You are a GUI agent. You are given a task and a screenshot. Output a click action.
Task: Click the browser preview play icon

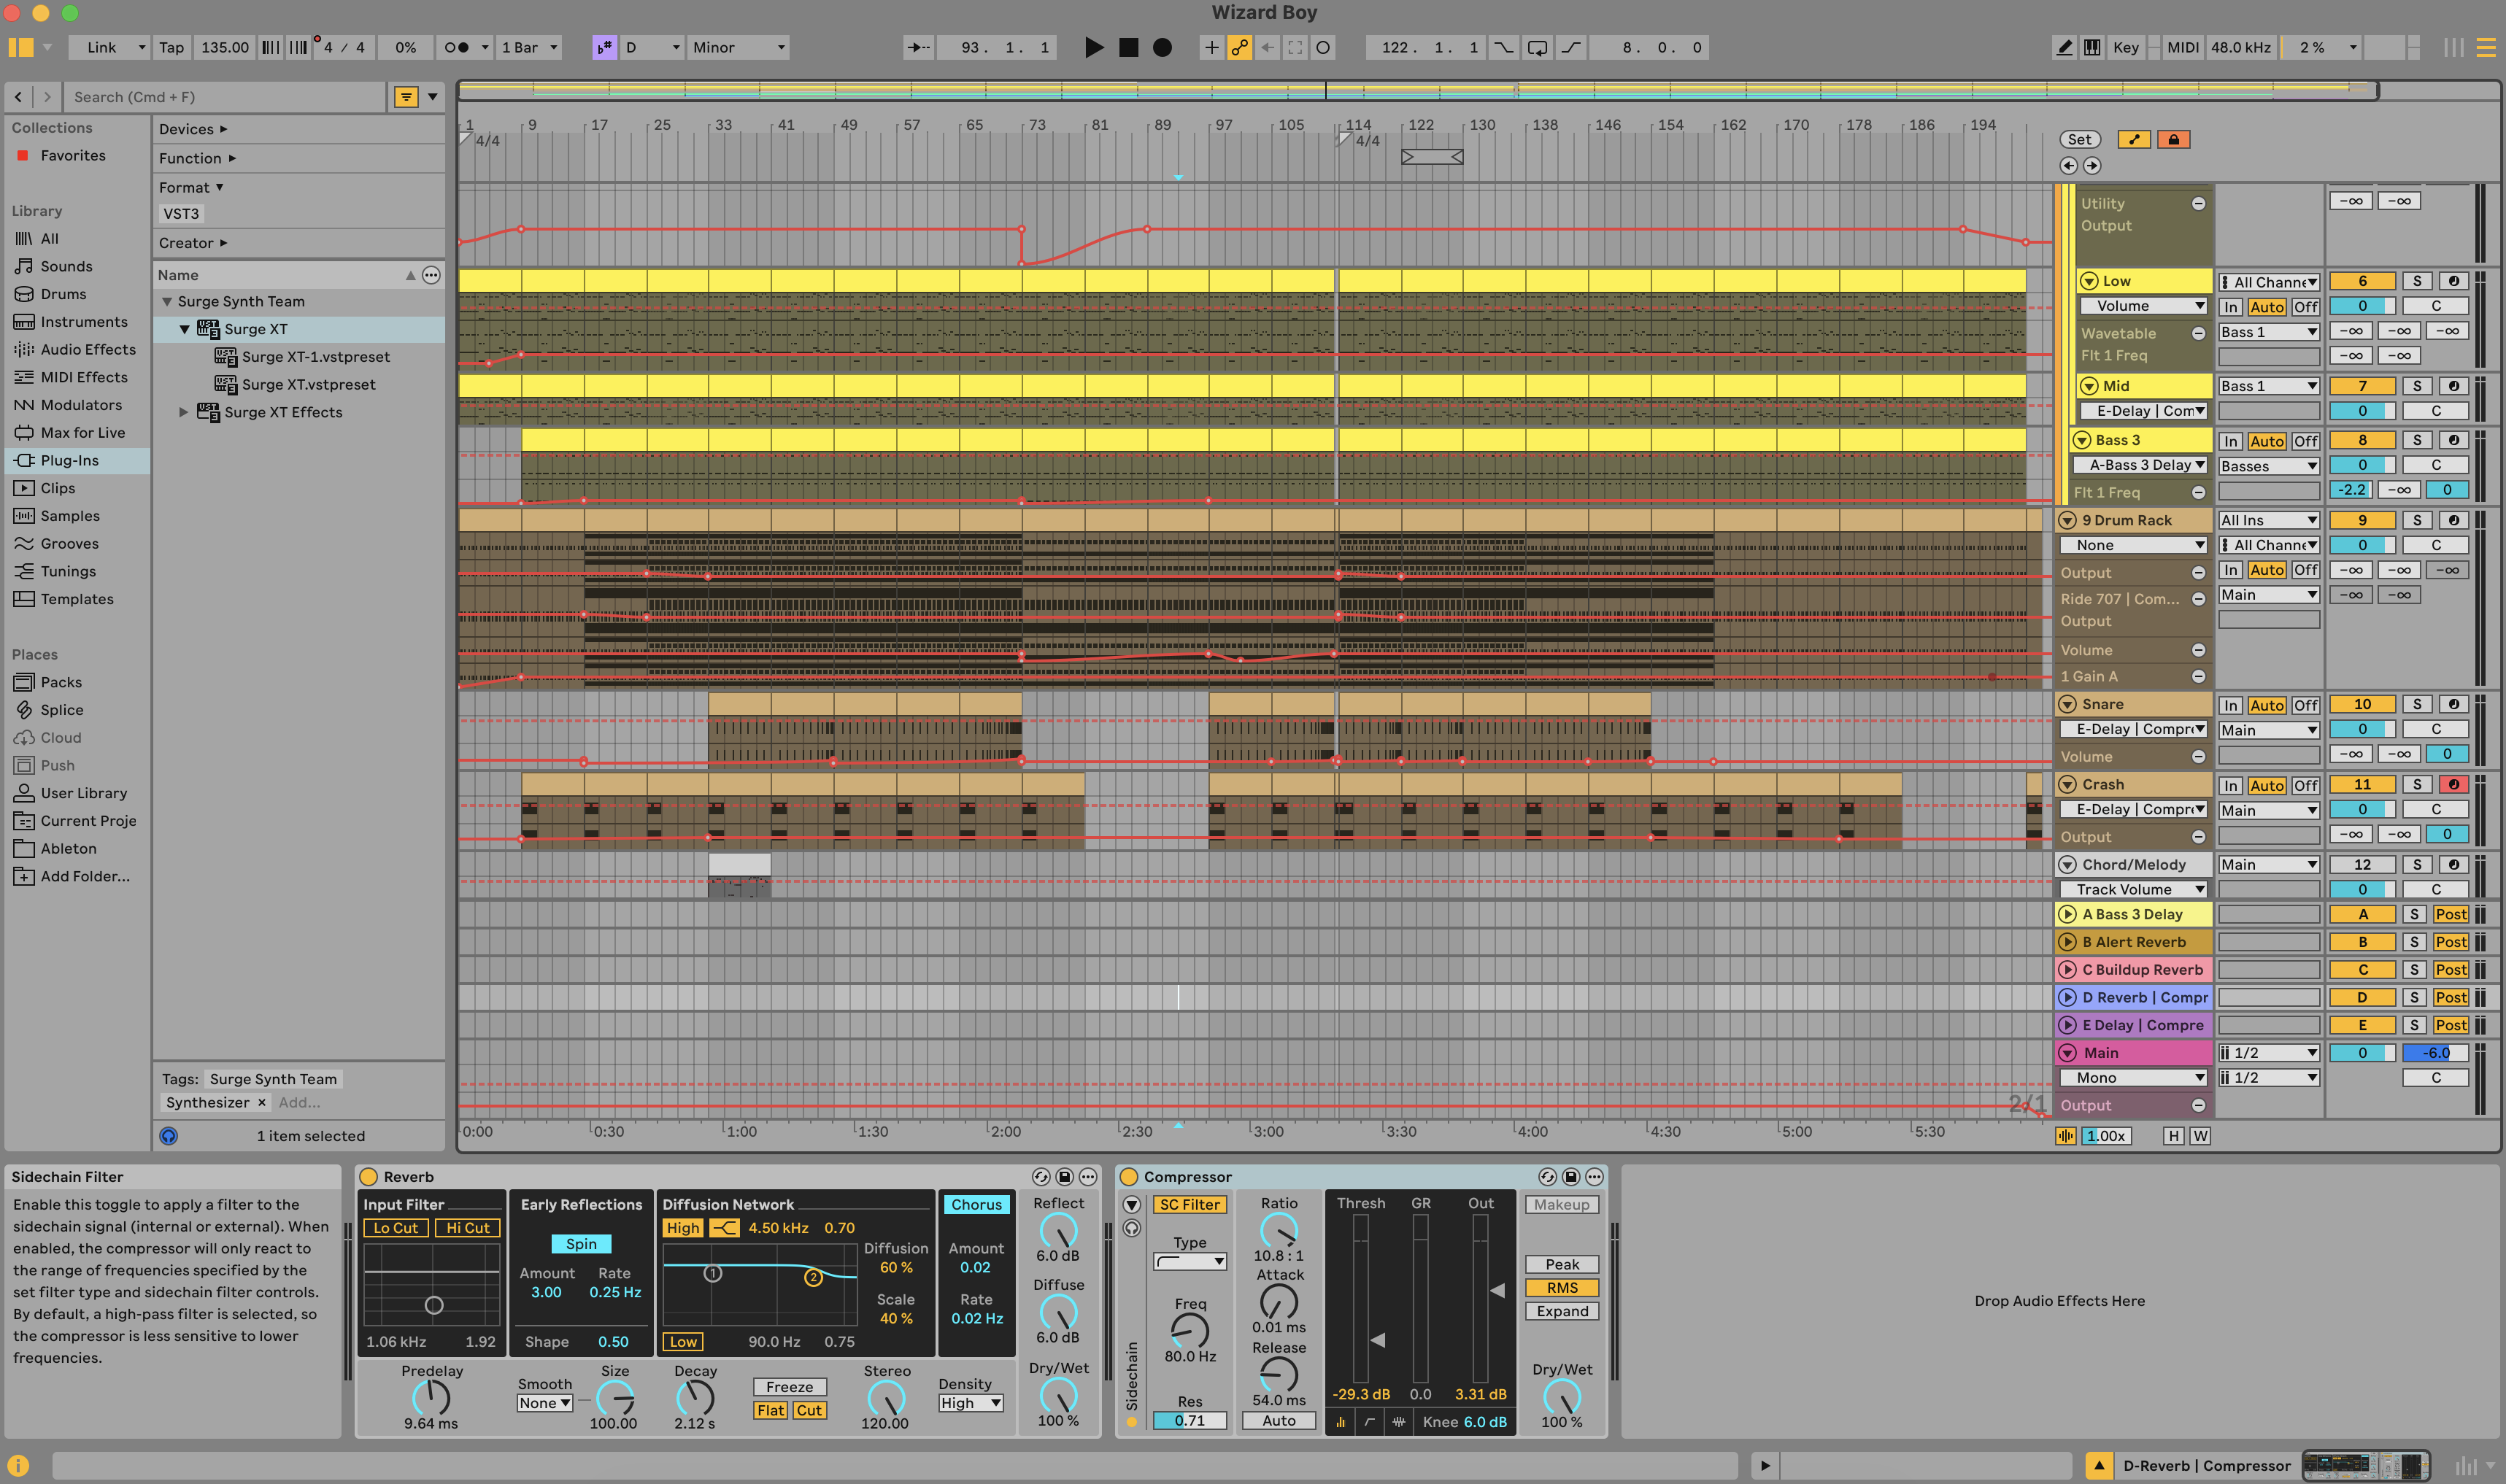point(168,1136)
